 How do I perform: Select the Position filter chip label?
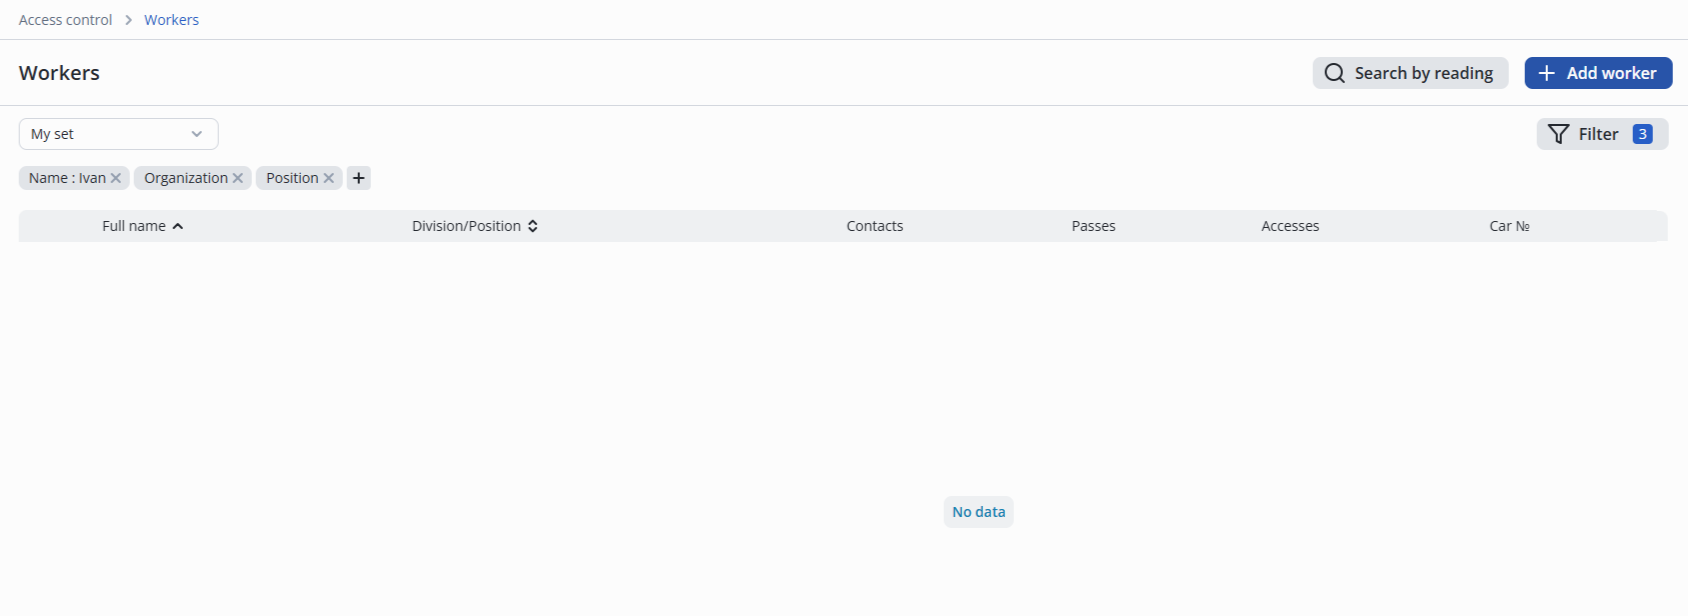[291, 178]
